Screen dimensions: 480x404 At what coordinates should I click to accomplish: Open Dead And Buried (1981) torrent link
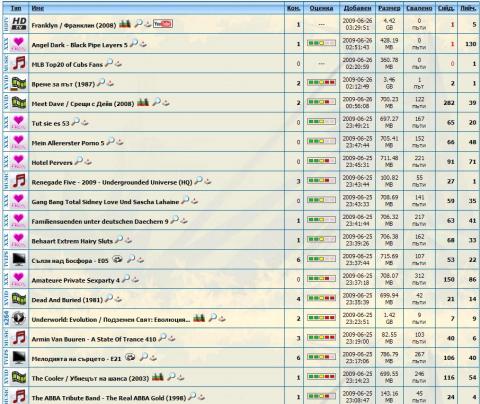click(x=67, y=300)
